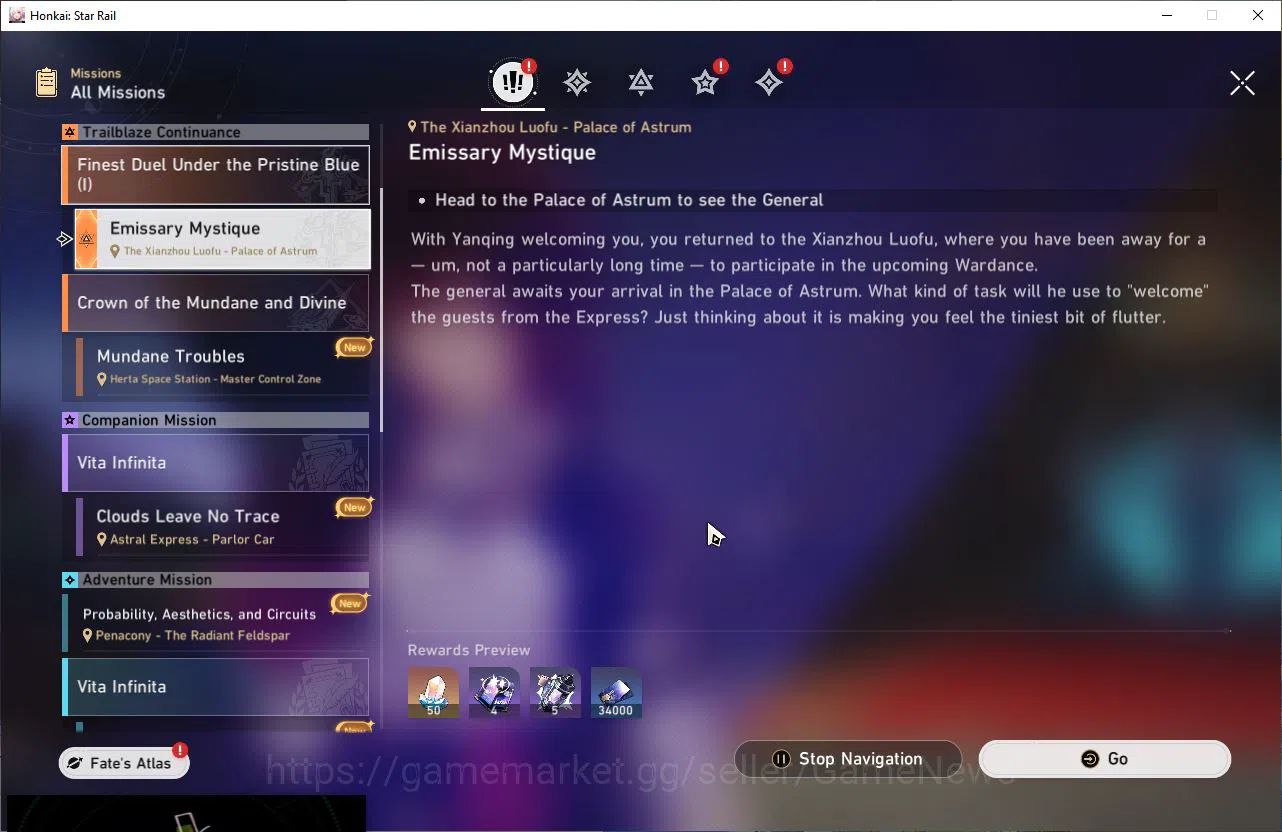Viewport: 1282px width, 832px height.
Task: Click 'Penacony - The Radiant Feldspar' location text
Action: point(192,635)
